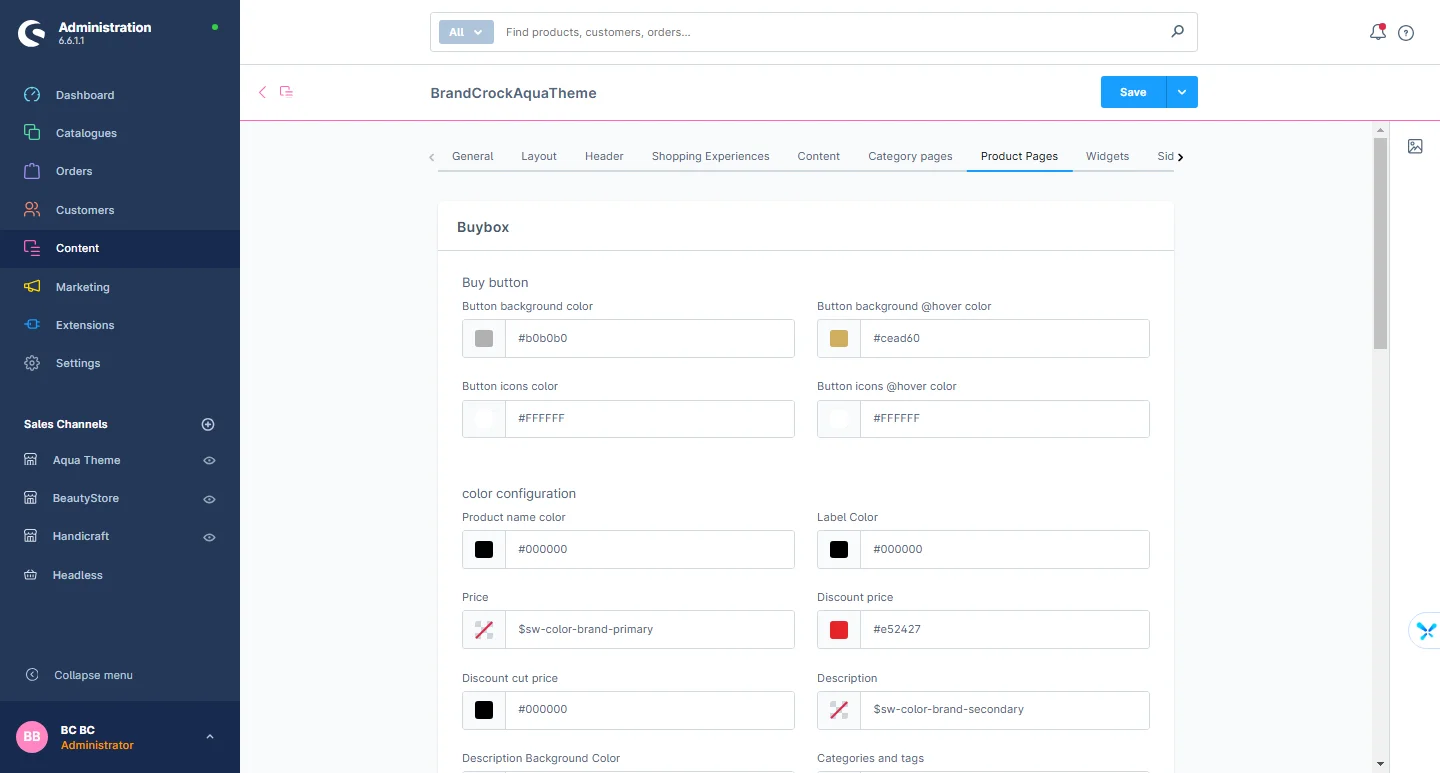Toggle visibility eye for Handicraft channel
Screen dimensions: 1440x773
[x=209, y=537]
